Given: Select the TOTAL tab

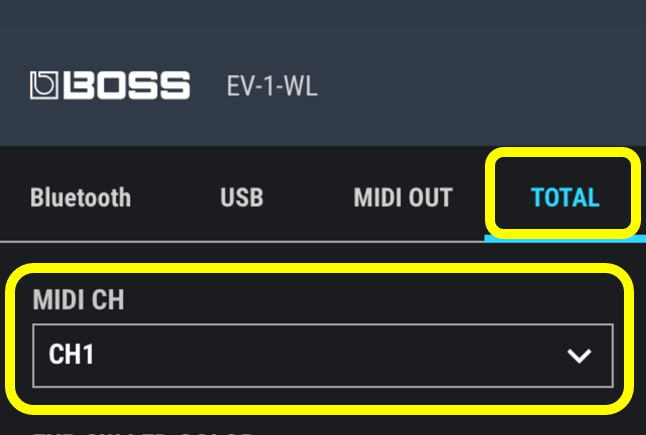Looking at the screenshot, I should 564,197.
